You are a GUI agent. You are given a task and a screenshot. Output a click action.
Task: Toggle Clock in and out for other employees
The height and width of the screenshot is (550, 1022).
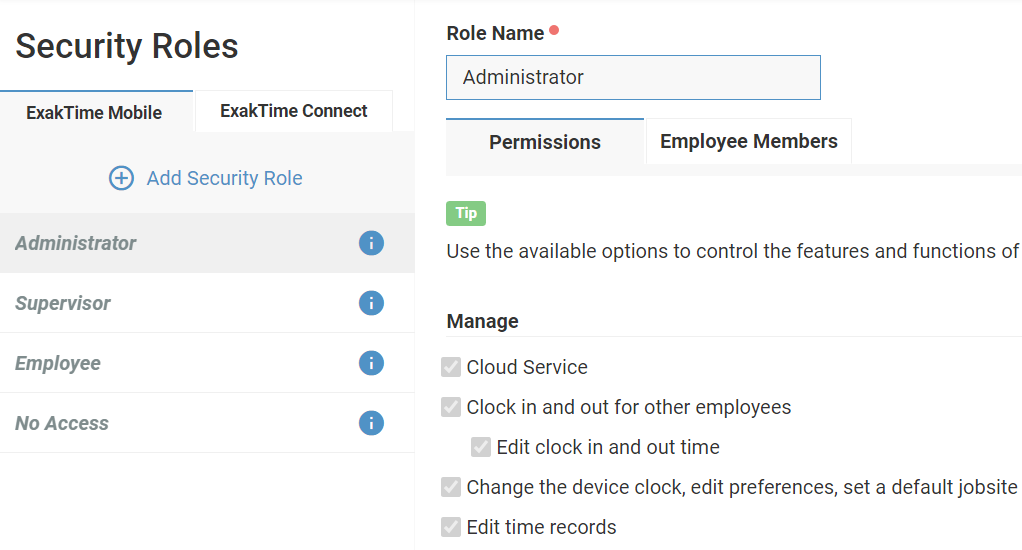pos(451,407)
